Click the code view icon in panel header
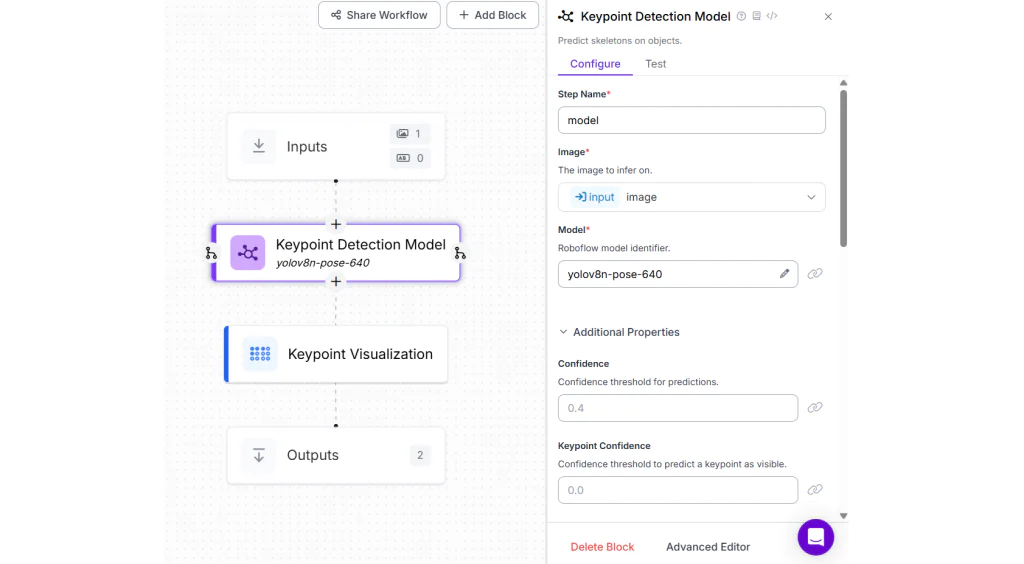The width and height of the screenshot is (1024, 564). (771, 16)
